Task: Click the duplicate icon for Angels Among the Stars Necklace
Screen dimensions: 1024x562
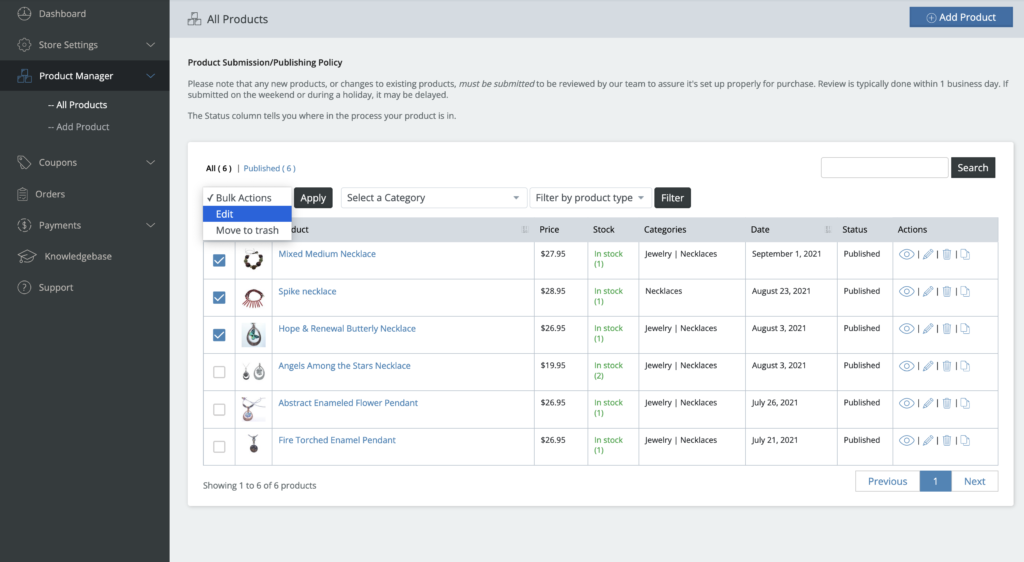Action: point(965,366)
